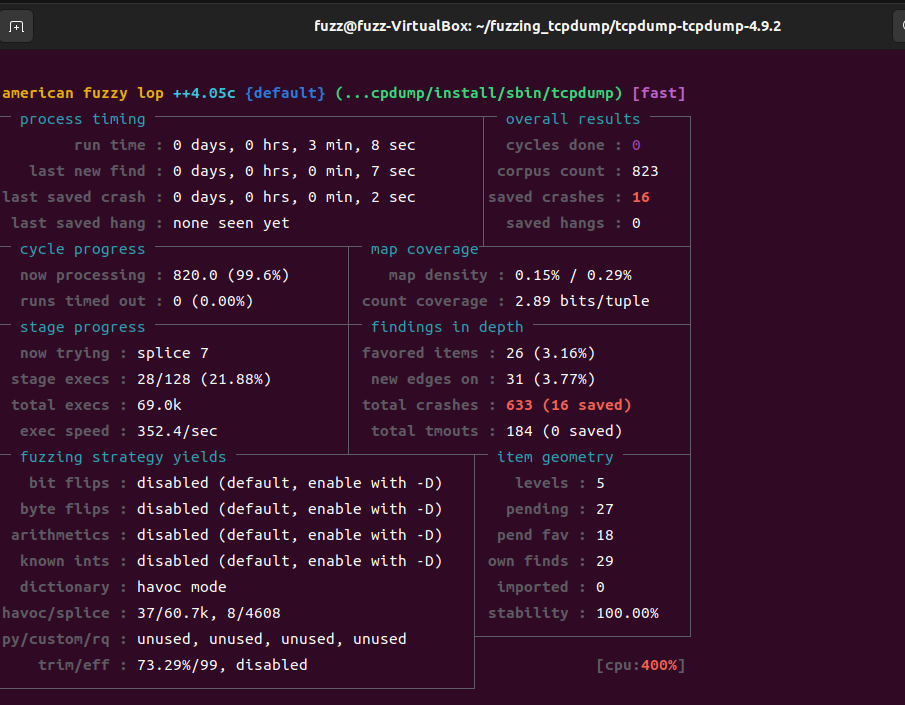Image resolution: width=905 pixels, height=705 pixels.
Task: Click the 'item geometry' section header
Action: coord(555,457)
